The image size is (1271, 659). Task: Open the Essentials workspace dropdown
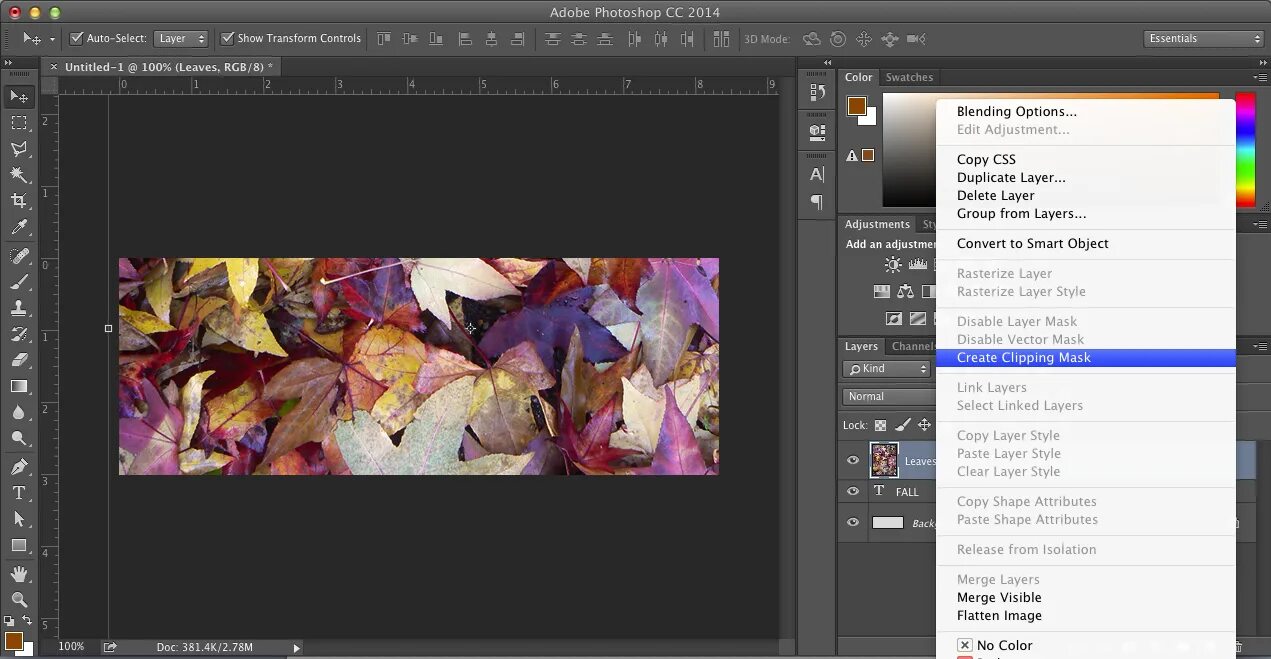coord(1204,39)
